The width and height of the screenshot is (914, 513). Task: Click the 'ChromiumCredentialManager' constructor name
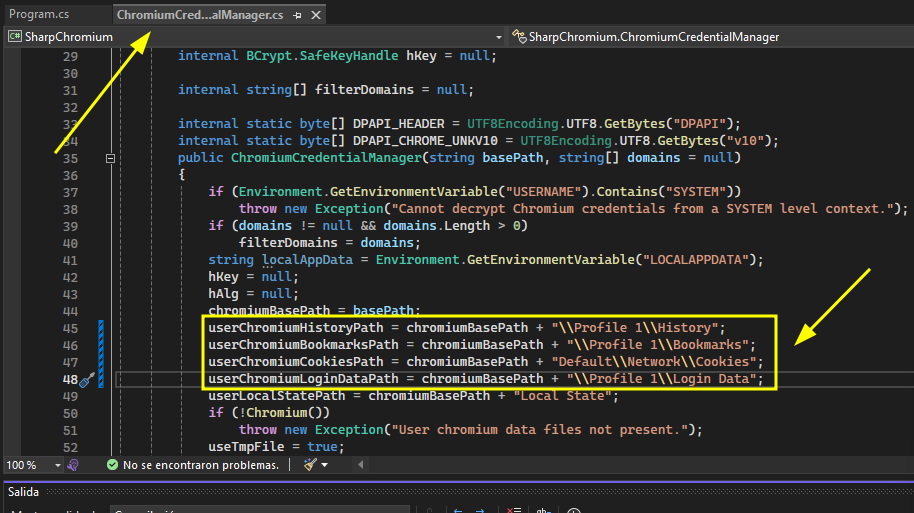click(326, 158)
